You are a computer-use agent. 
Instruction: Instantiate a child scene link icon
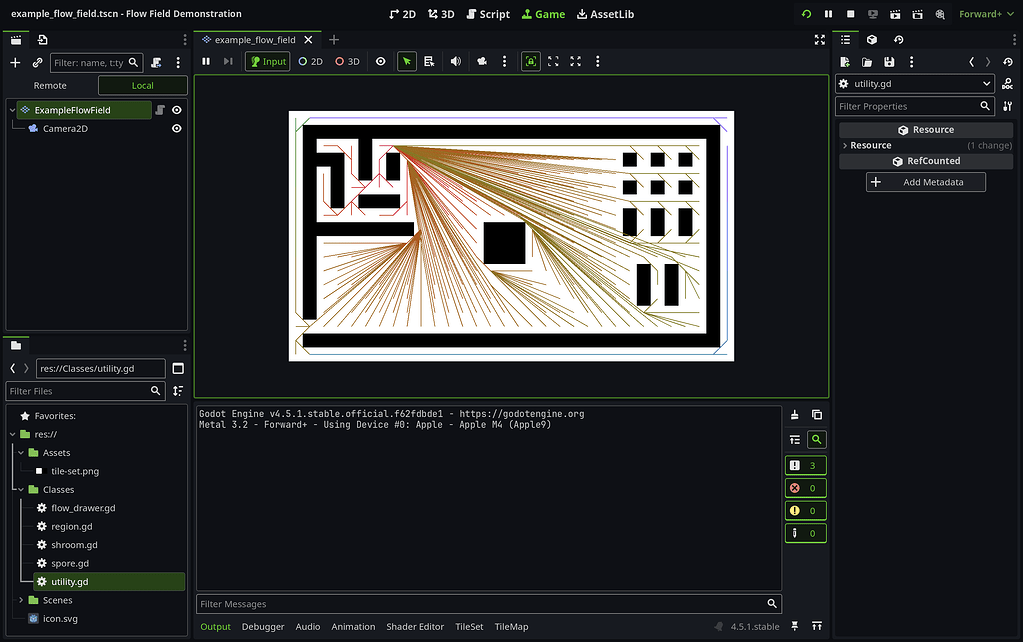pyautogui.click(x=37, y=63)
